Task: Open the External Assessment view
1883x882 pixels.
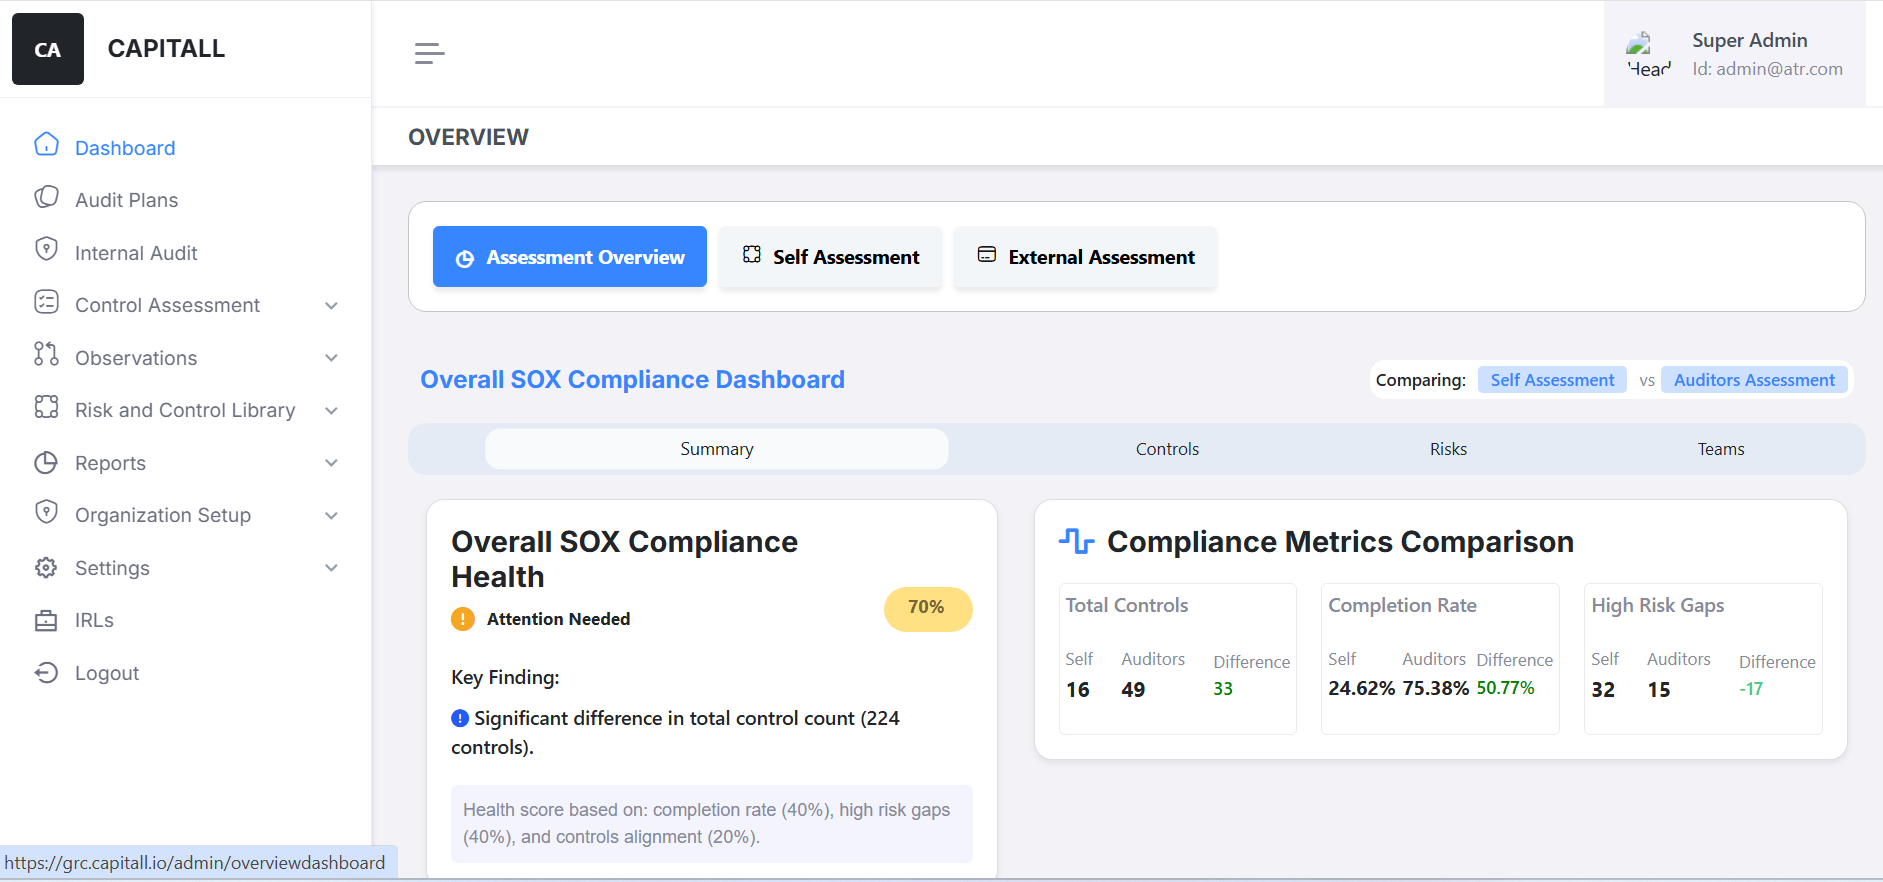Action: coord(1085,257)
